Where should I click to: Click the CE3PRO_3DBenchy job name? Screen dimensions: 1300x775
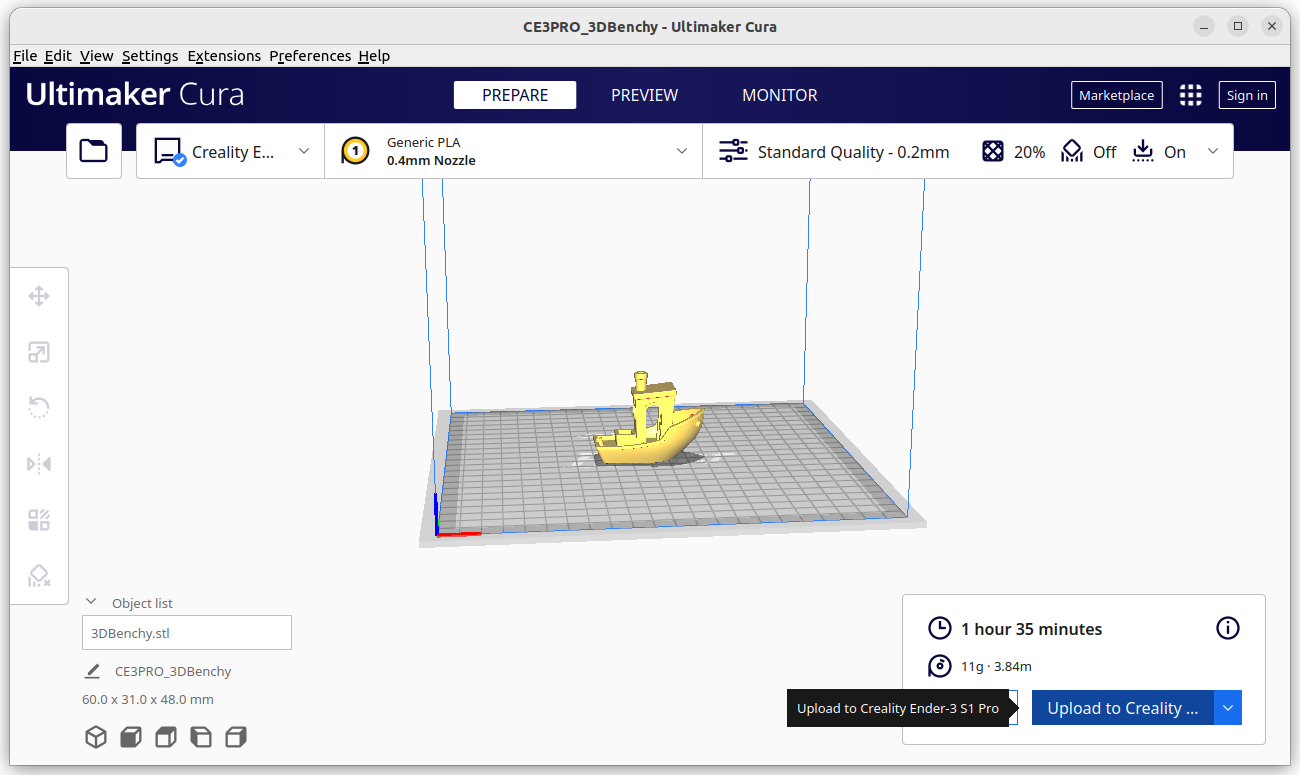(173, 671)
